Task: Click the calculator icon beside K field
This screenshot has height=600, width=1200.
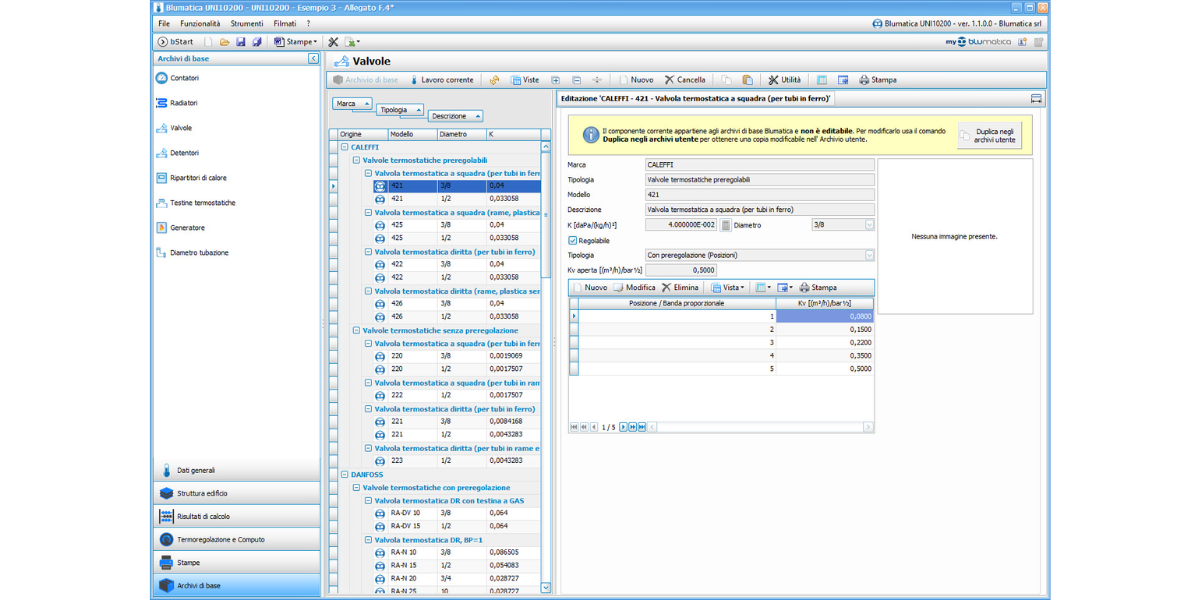Action: (726, 225)
